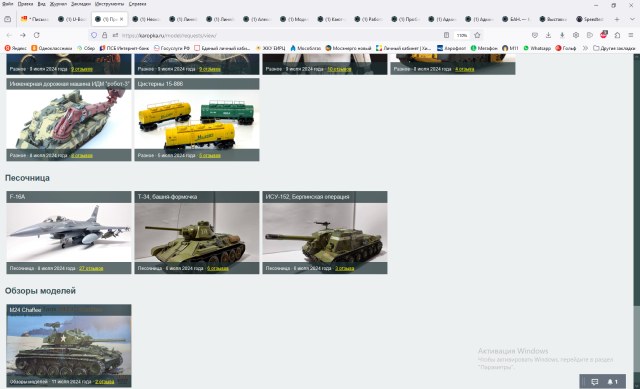Click the padlock site security icon
This screenshot has width=640, height=389.
click(x=104, y=36)
